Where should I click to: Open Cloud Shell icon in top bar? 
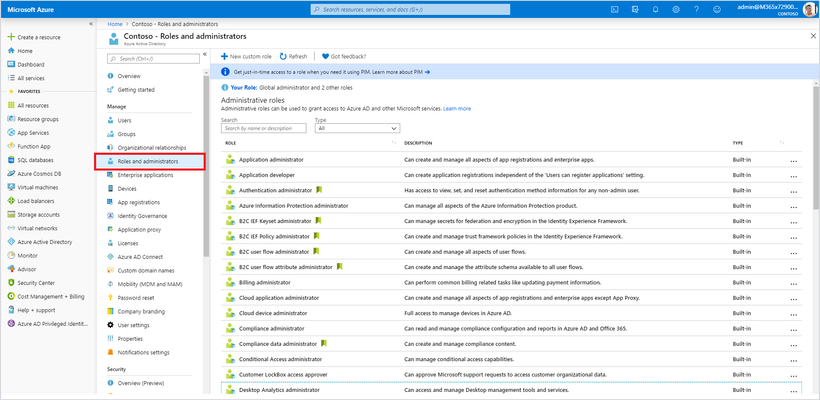point(615,9)
